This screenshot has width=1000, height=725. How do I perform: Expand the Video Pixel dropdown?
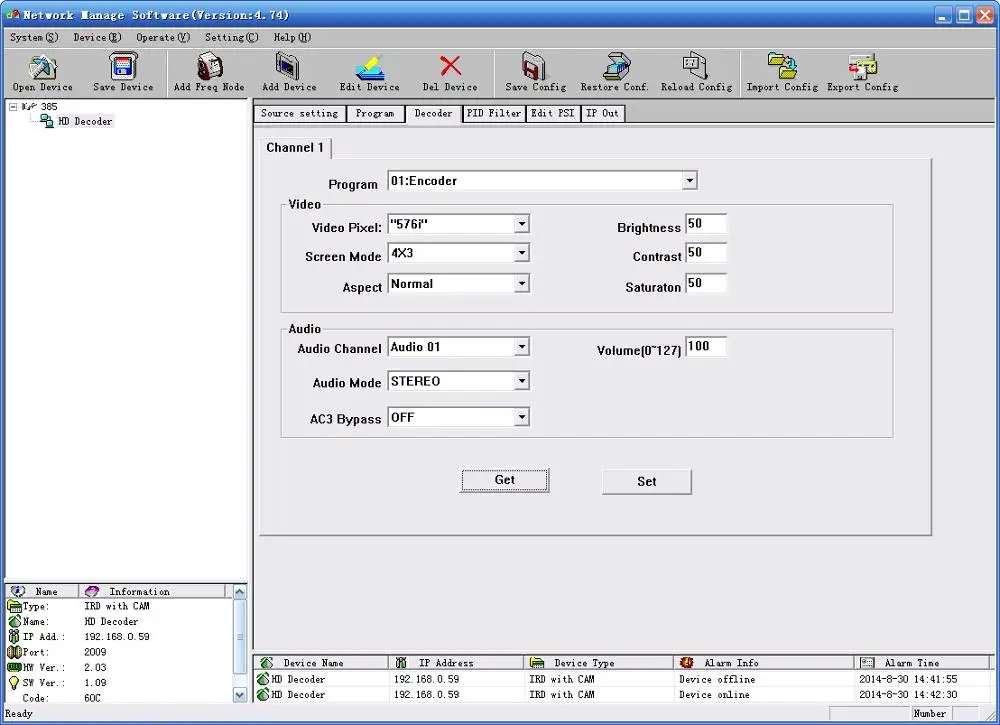click(521, 224)
